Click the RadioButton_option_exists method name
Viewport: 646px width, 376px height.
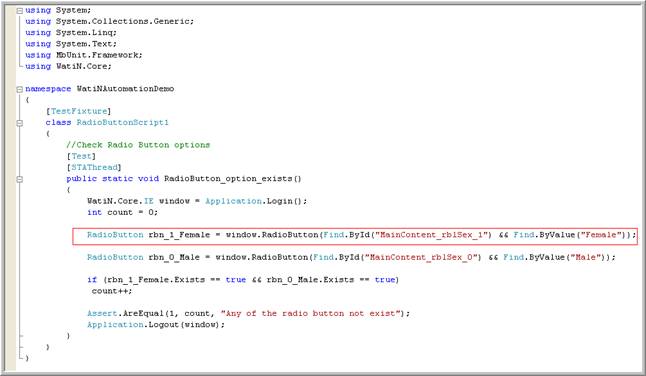click(x=228, y=179)
